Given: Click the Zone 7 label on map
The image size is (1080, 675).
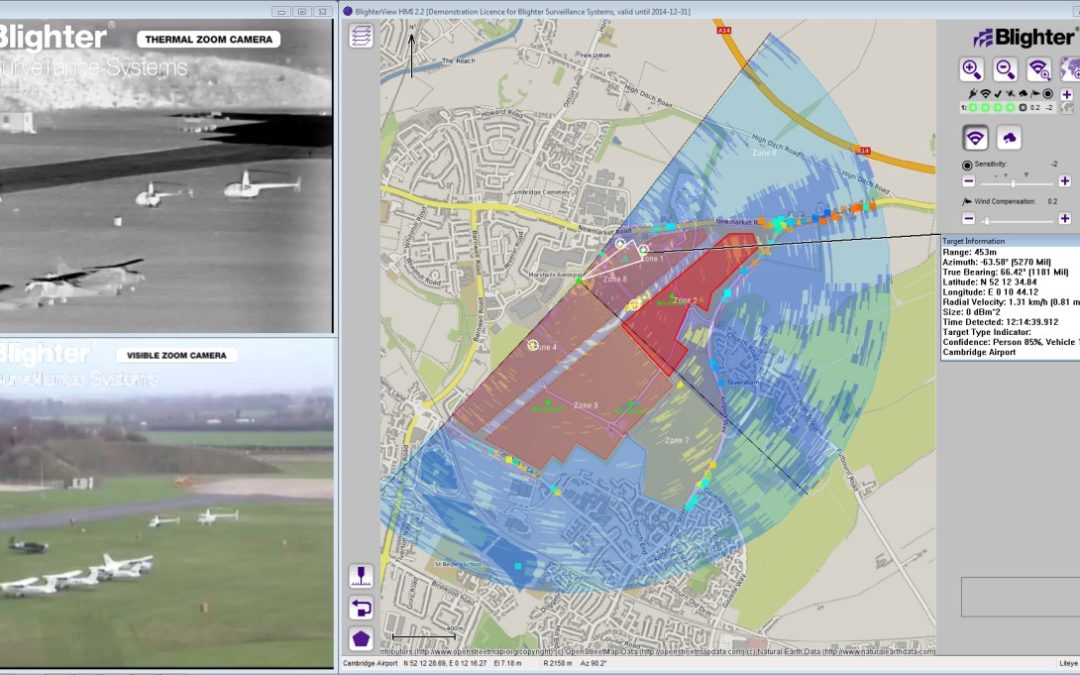Looking at the screenshot, I should tap(676, 439).
